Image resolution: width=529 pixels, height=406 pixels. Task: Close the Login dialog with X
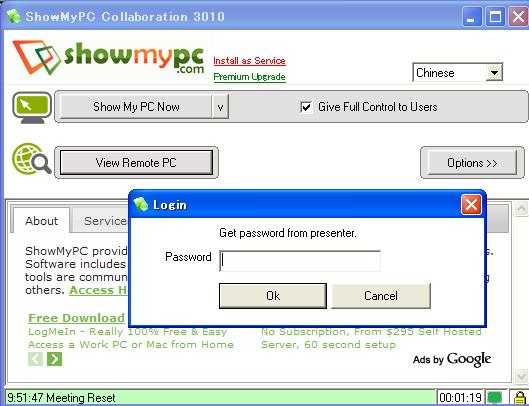(x=471, y=204)
